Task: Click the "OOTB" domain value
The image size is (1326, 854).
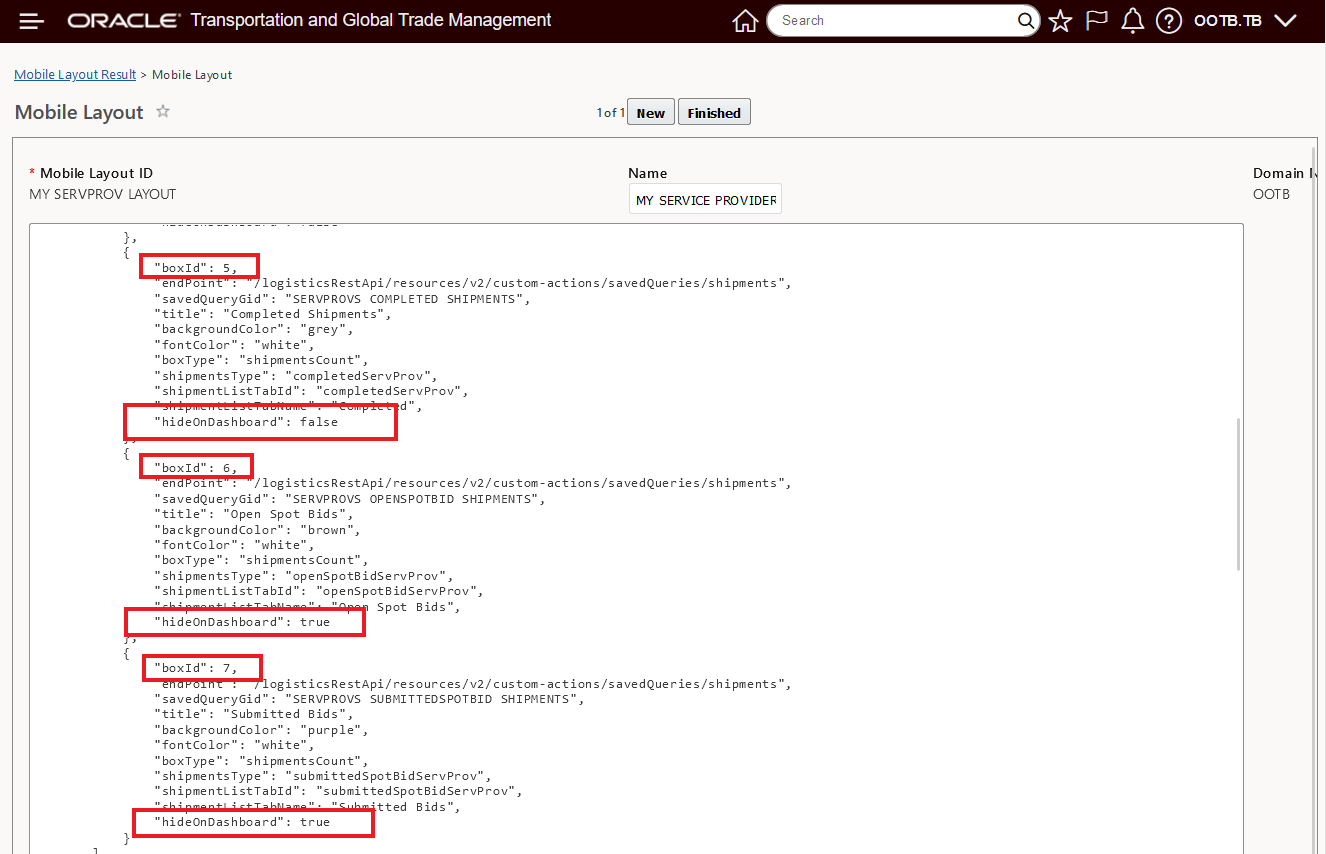Action: pyautogui.click(x=1271, y=194)
